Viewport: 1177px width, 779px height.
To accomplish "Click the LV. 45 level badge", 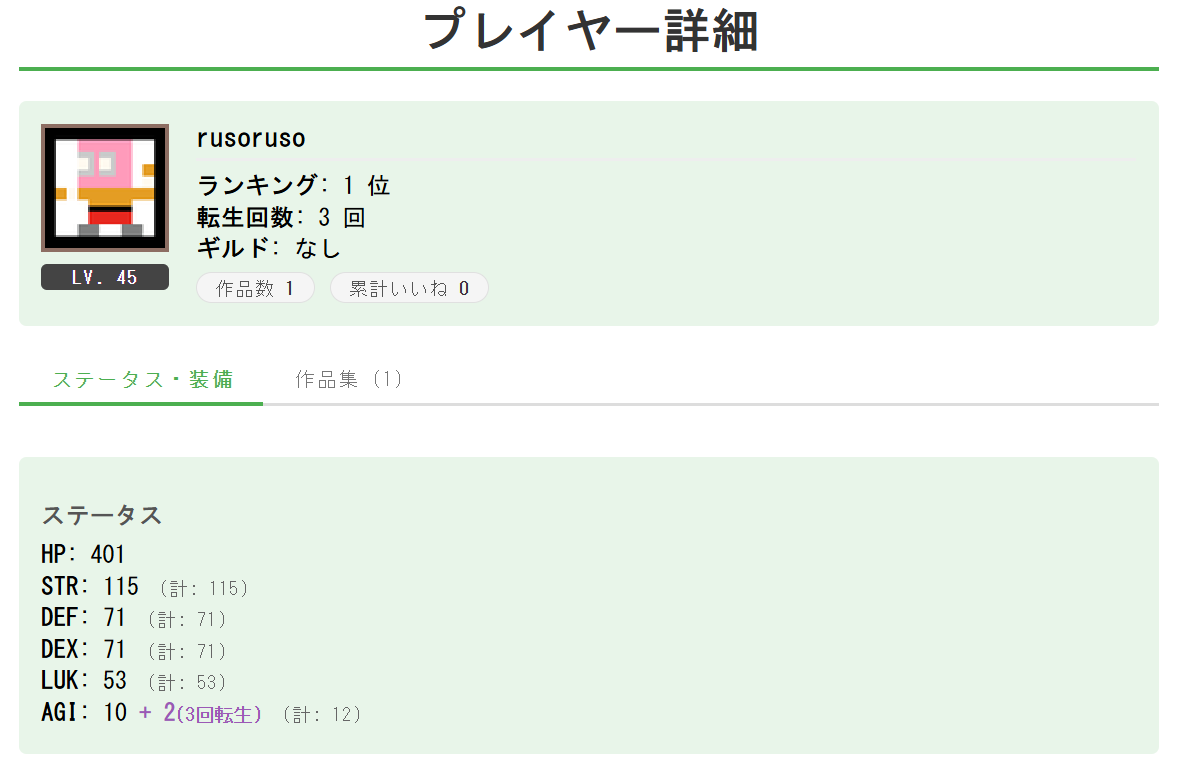I will pyautogui.click(x=105, y=277).
